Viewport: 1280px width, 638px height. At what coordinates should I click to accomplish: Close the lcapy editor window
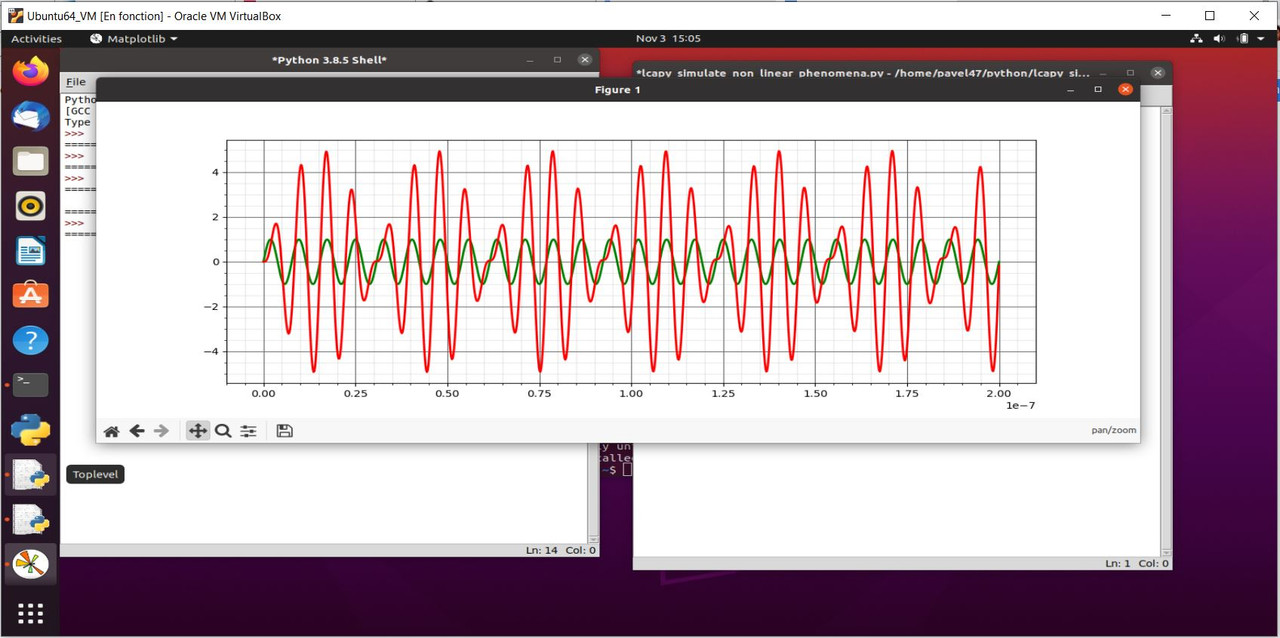pos(1157,73)
